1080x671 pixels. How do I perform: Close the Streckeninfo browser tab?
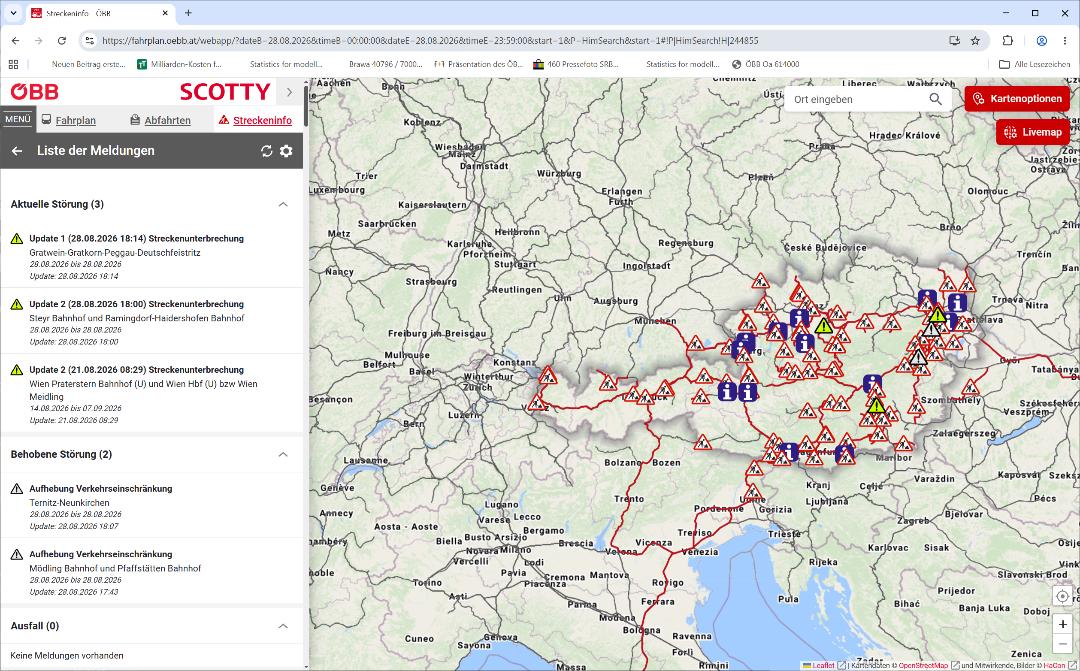pyautogui.click(x=165, y=12)
